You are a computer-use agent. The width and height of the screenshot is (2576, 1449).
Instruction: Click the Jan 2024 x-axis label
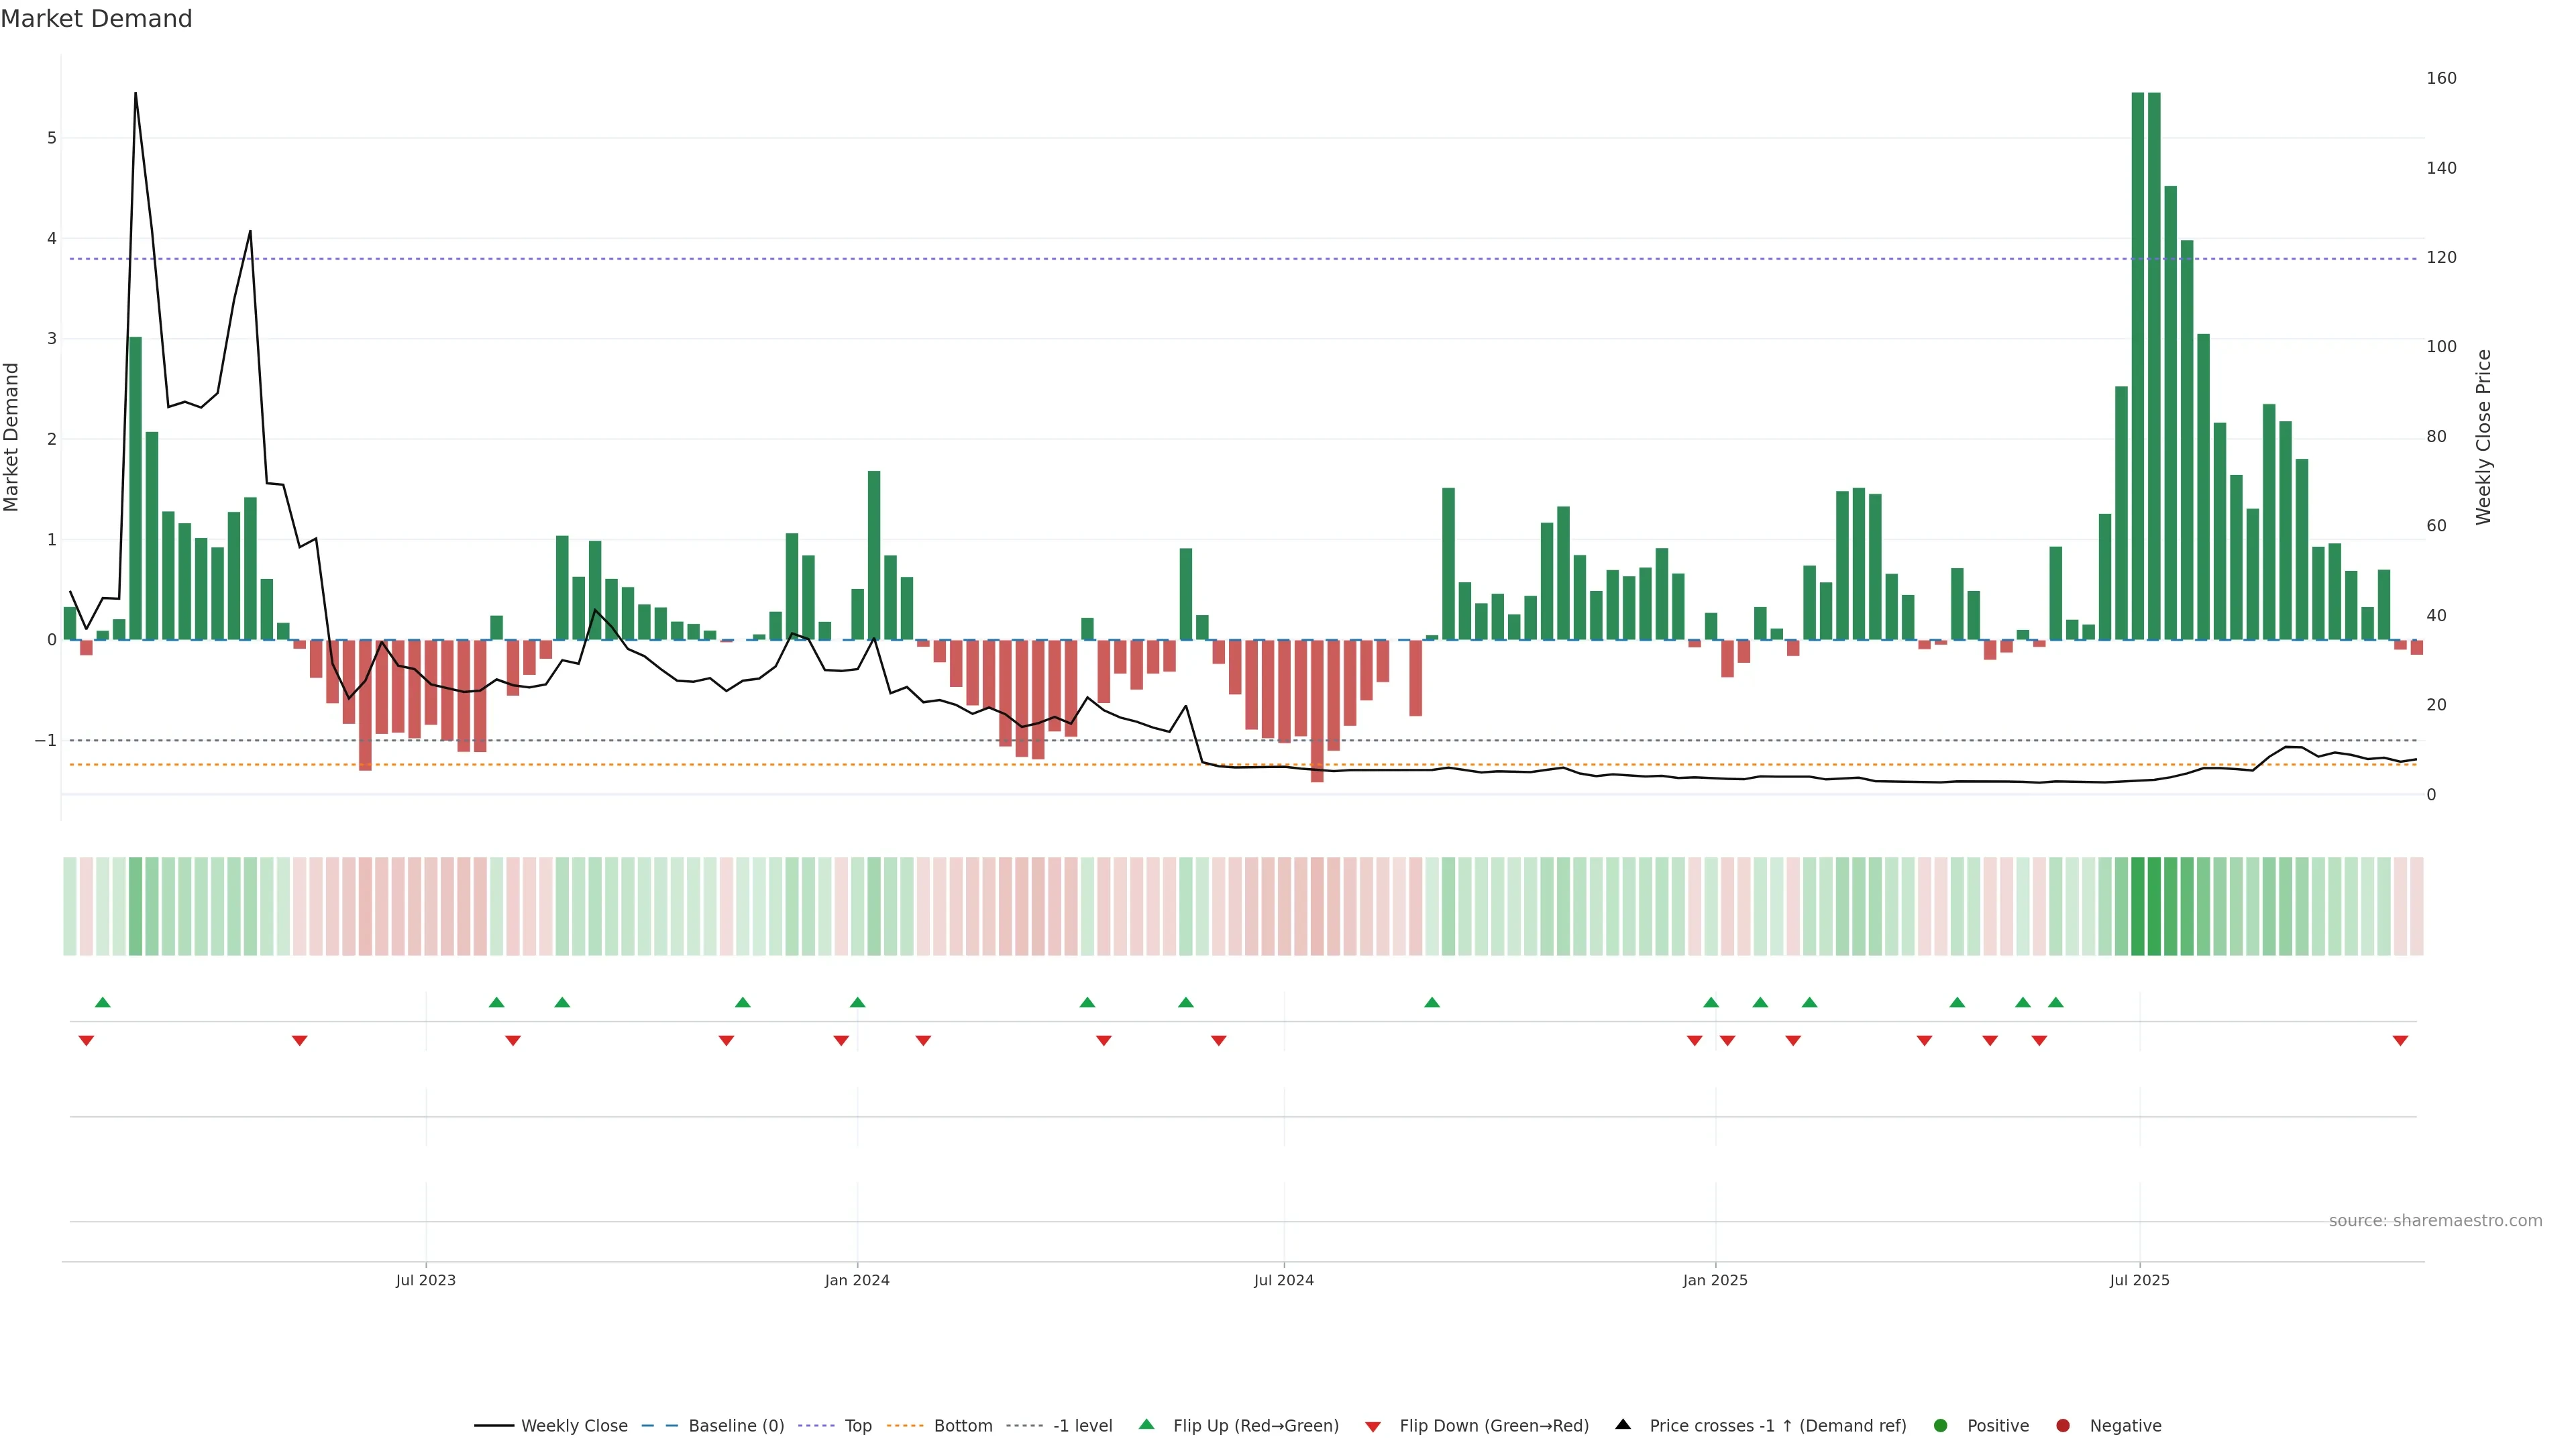[x=857, y=1280]
